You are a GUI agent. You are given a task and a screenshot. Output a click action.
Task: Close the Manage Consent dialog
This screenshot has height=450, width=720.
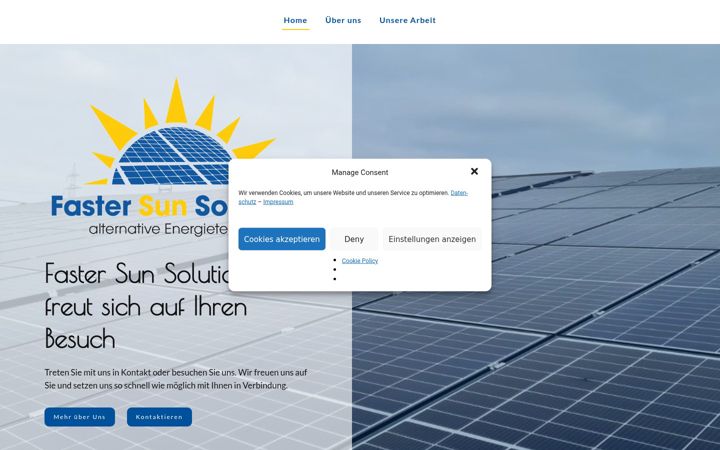click(x=474, y=171)
